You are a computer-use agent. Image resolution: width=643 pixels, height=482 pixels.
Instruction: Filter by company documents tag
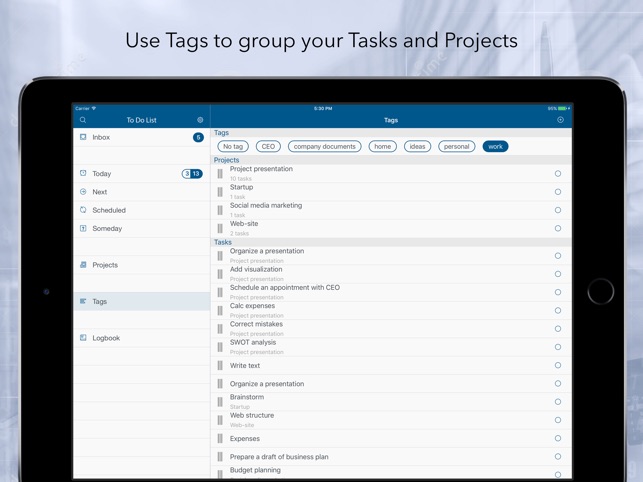pyautogui.click(x=324, y=146)
